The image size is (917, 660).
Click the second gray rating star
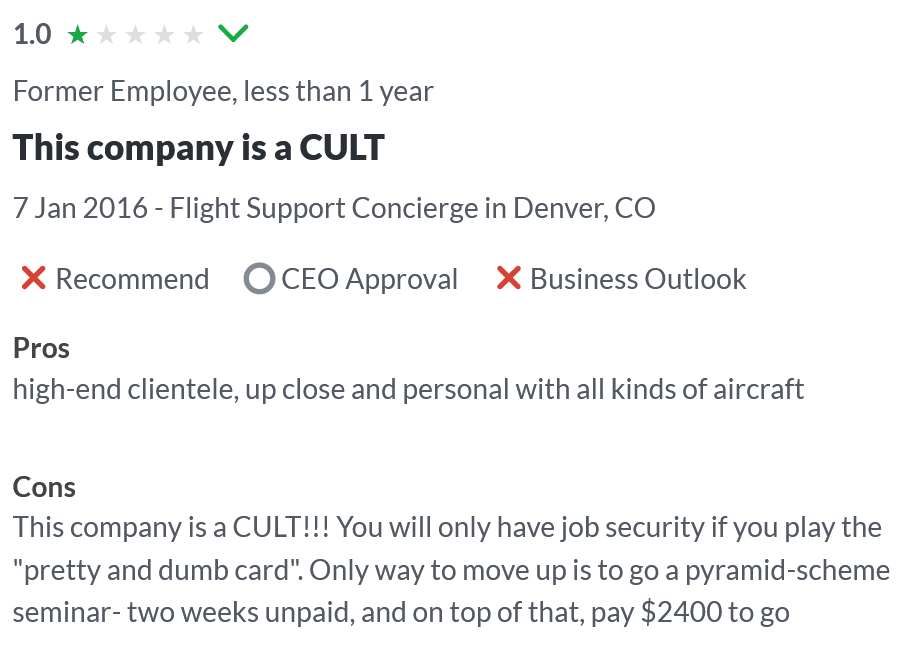[106, 35]
